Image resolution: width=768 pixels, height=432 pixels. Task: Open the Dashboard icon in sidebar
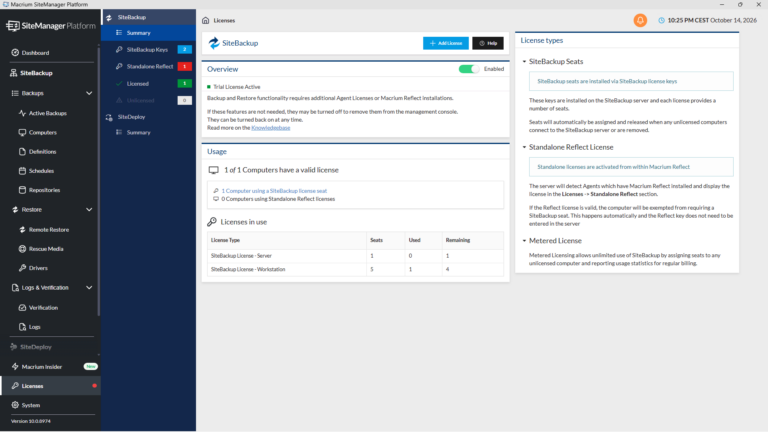point(15,52)
